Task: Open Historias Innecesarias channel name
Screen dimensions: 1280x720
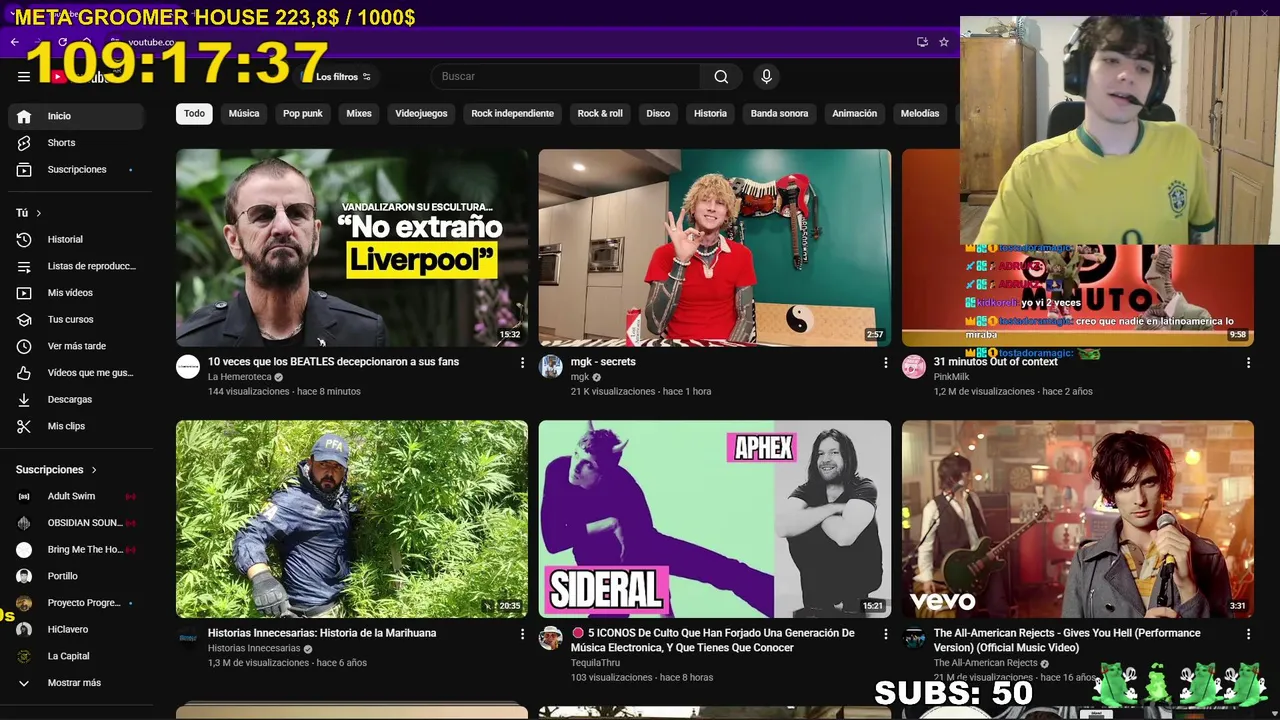Action: point(254,649)
